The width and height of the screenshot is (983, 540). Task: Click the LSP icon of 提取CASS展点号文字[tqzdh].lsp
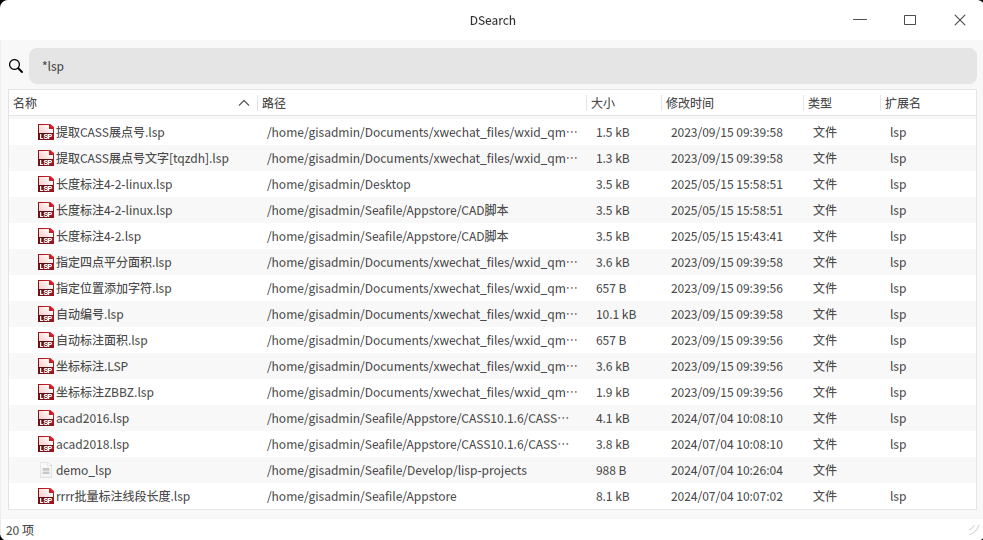click(46, 159)
